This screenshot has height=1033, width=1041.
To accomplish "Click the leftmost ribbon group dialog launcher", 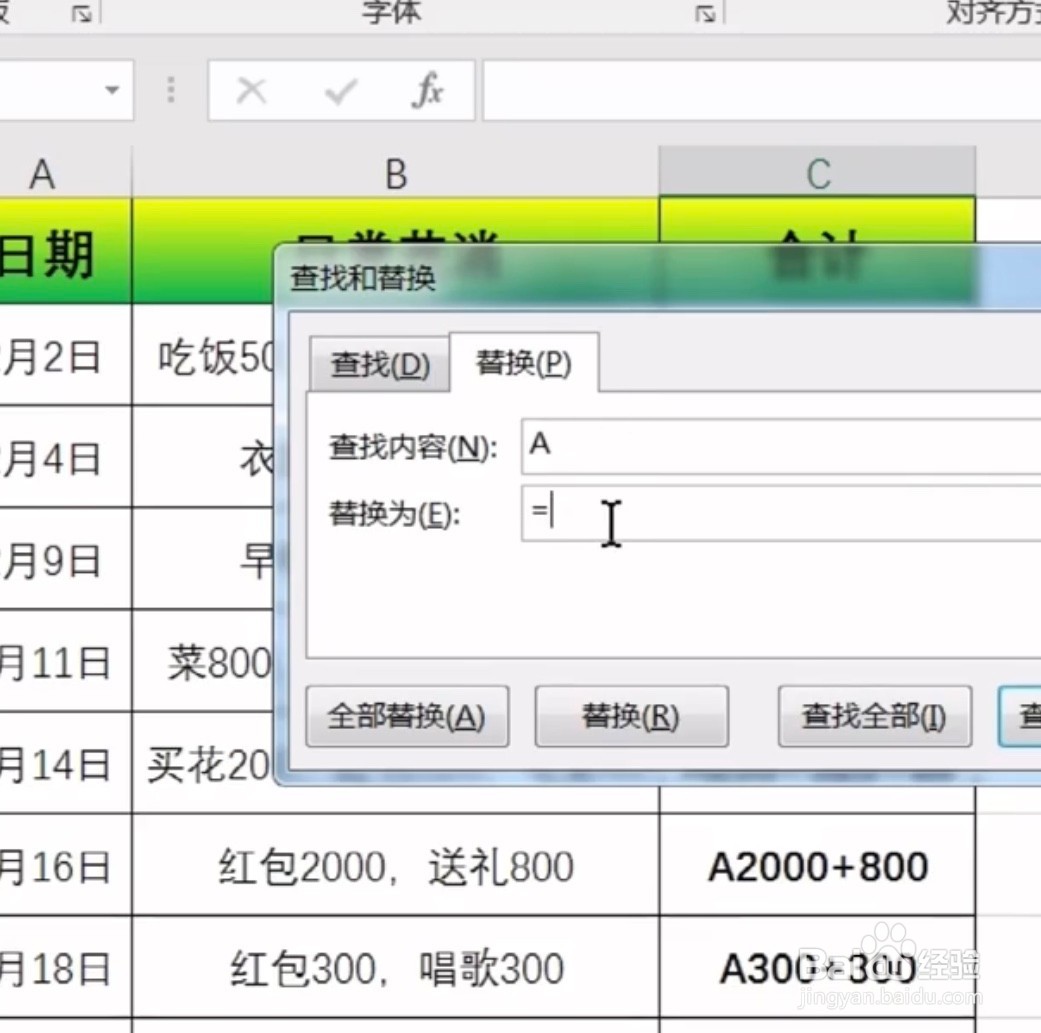I will pos(80,14).
